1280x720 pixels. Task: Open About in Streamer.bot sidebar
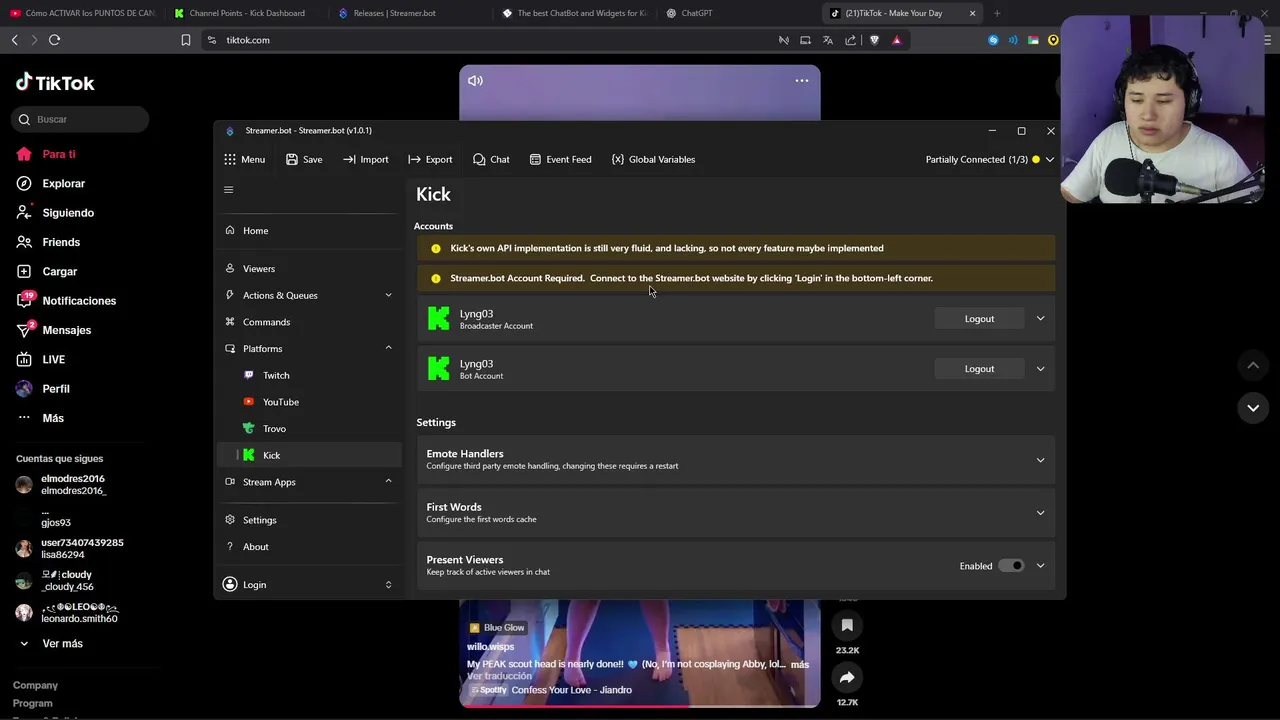pyautogui.click(x=308, y=546)
